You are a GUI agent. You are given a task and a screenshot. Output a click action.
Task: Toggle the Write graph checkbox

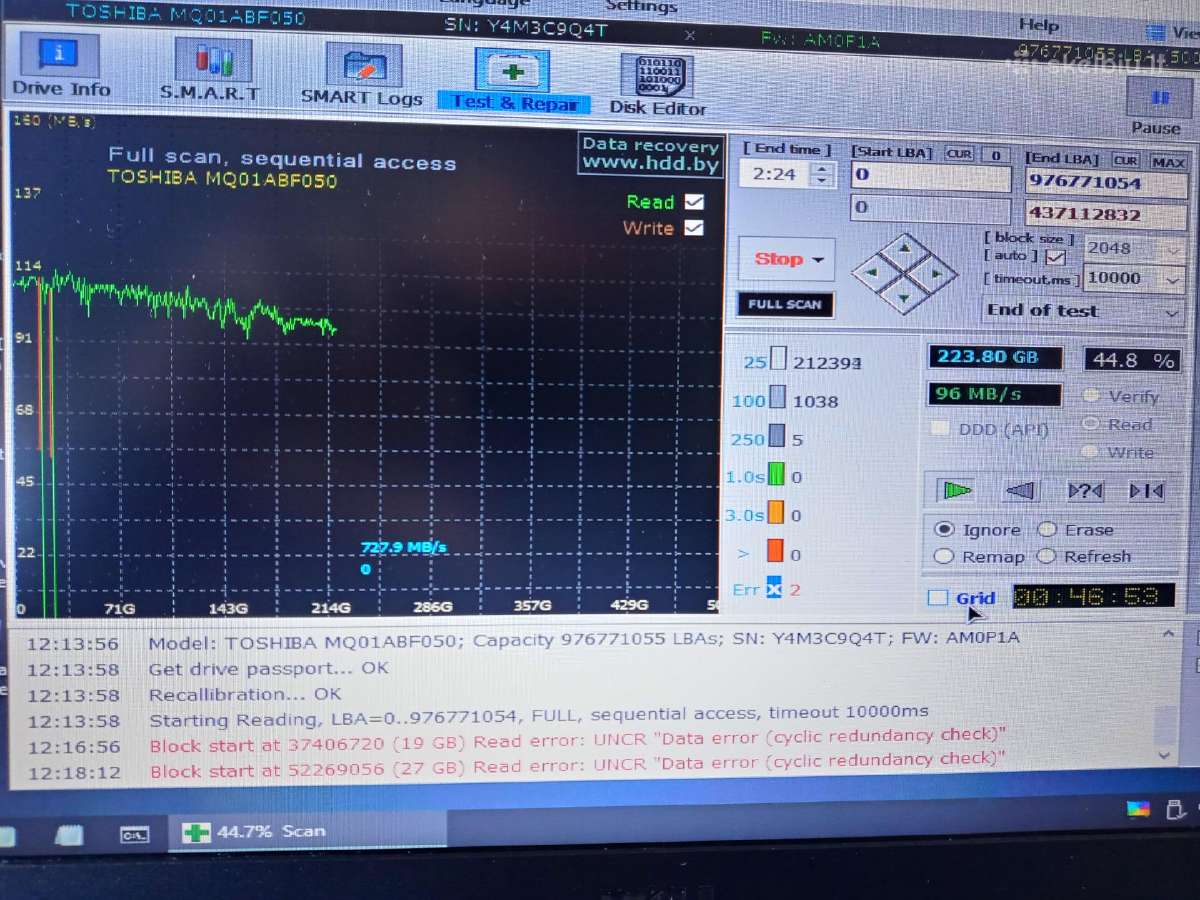(694, 228)
